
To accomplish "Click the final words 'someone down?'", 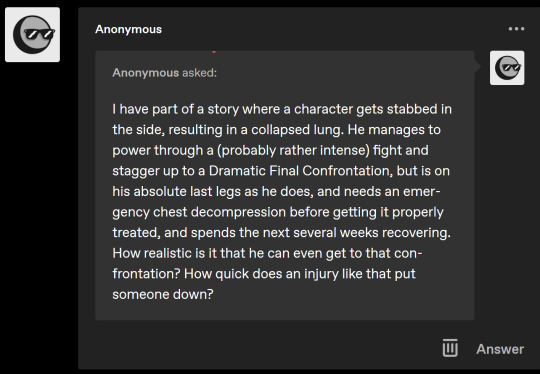I will [163, 294].
